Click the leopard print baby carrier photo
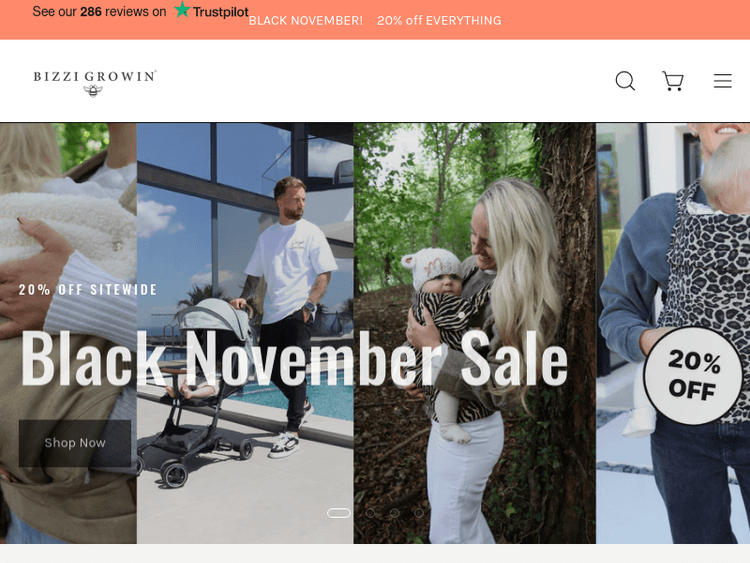 pos(673,333)
